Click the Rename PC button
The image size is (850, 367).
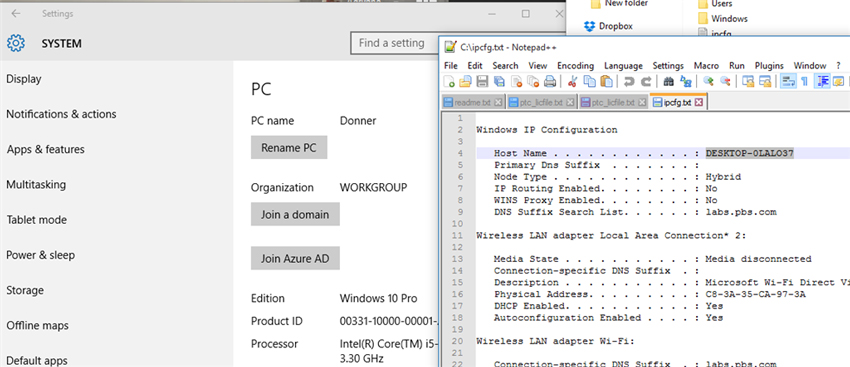(x=289, y=147)
